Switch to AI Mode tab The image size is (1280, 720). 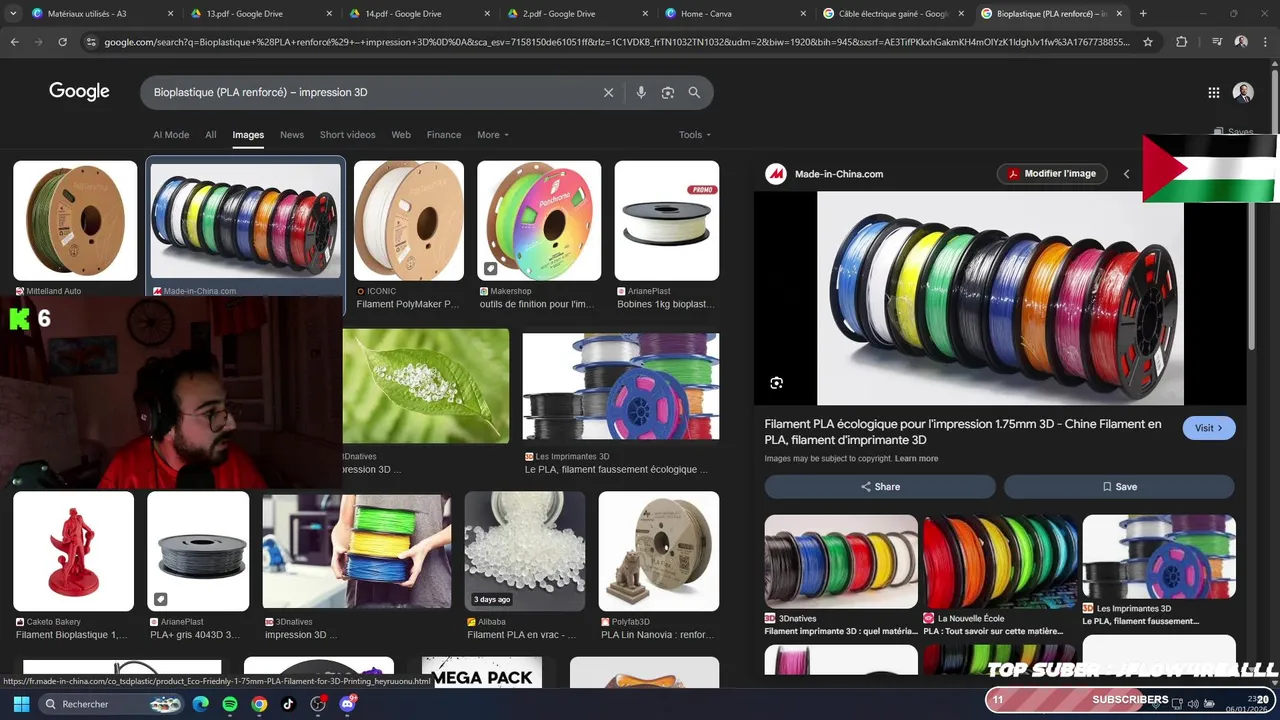[171, 135]
